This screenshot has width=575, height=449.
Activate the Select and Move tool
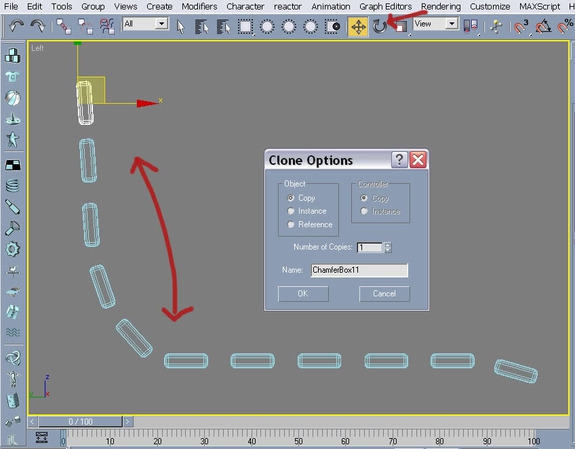coord(358,27)
